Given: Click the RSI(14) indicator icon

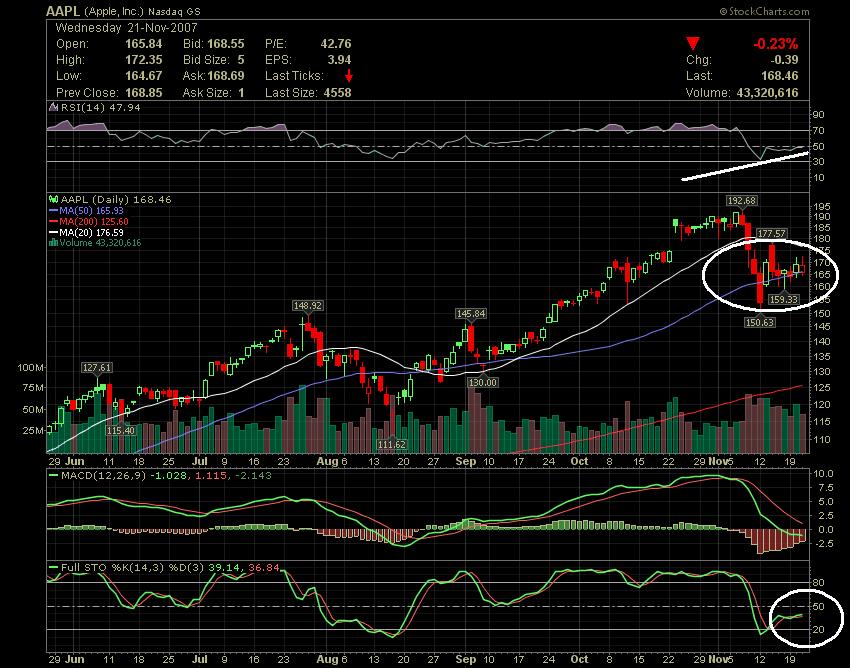Looking at the screenshot, I should point(53,107).
